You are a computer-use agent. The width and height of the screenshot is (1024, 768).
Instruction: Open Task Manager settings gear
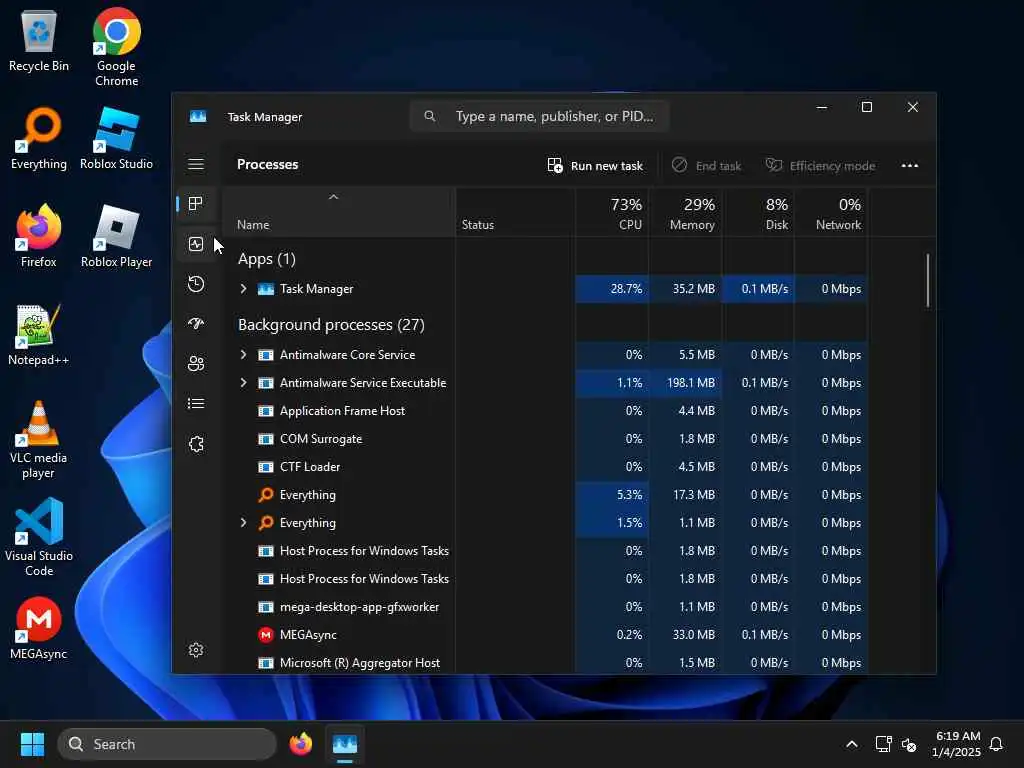[x=196, y=650]
